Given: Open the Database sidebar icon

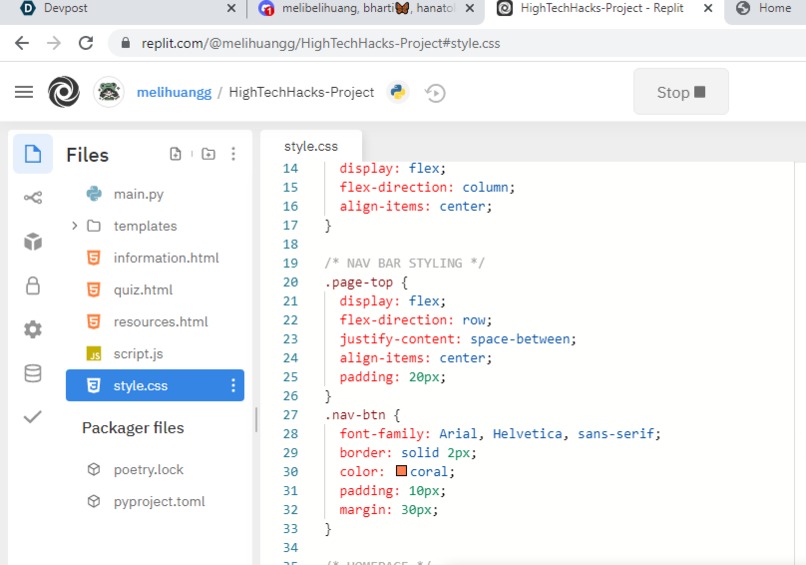Looking at the screenshot, I should [33, 373].
